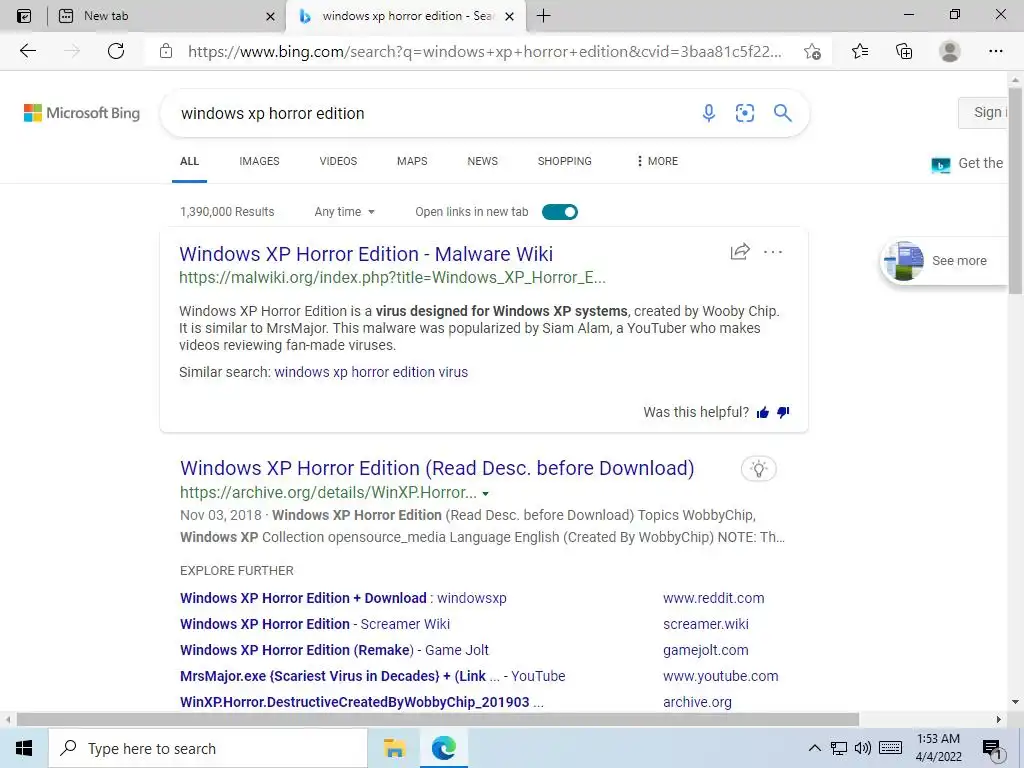
Task: Go back using the browser arrow
Action: point(27,51)
